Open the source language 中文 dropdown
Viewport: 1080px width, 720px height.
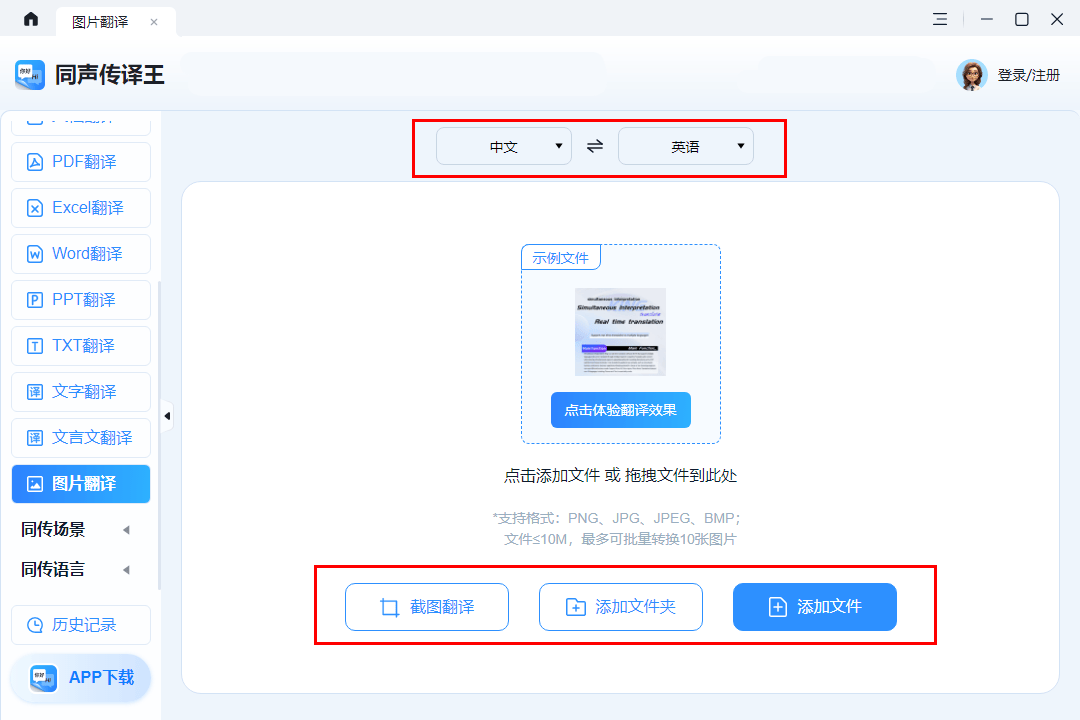(x=504, y=146)
